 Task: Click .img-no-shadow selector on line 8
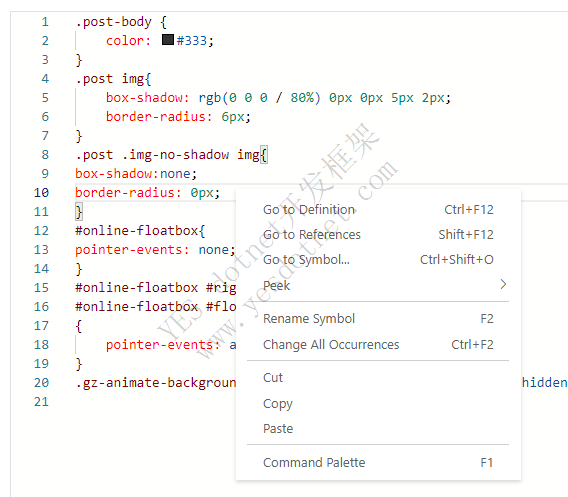pos(175,155)
